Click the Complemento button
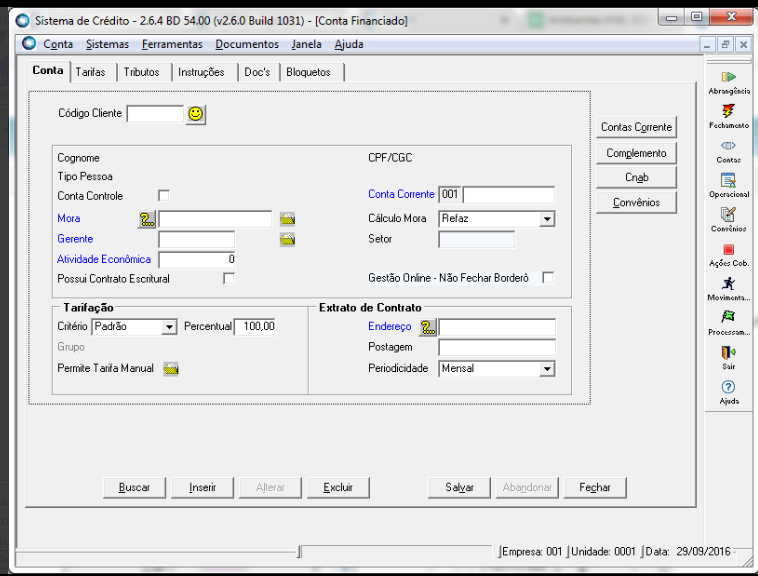 click(x=636, y=154)
